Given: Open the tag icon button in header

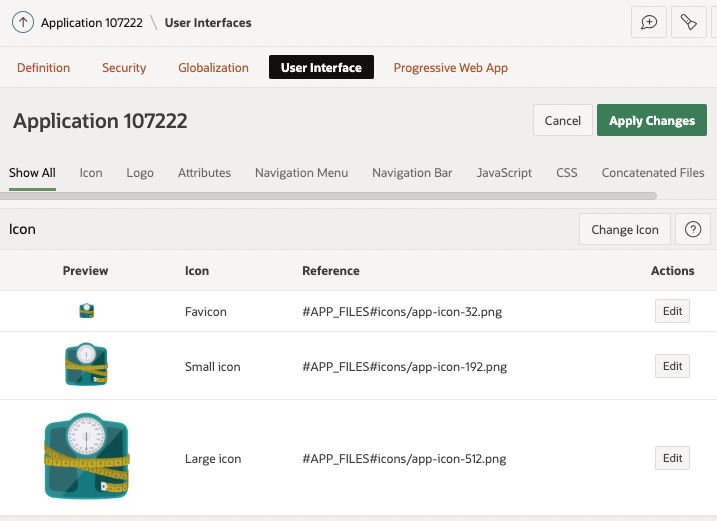Looking at the screenshot, I should point(689,22).
